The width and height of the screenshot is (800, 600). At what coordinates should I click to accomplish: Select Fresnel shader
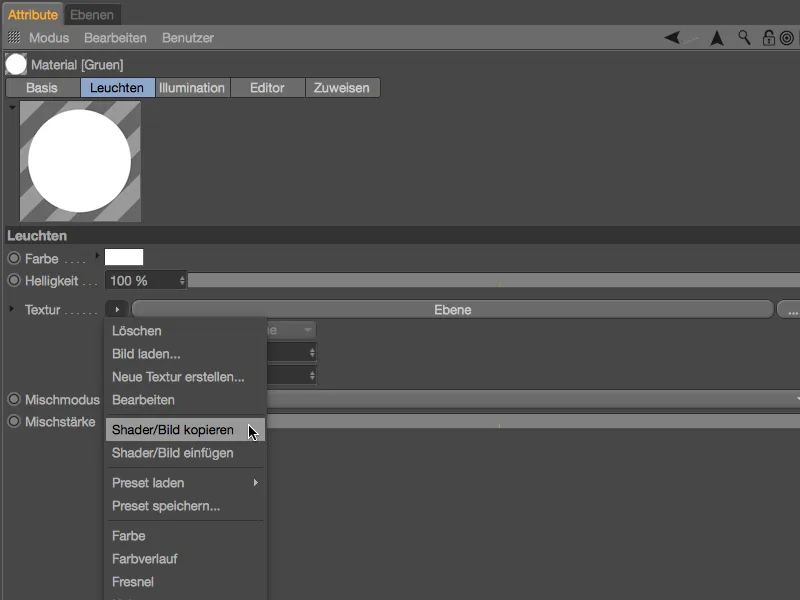(x=186, y=582)
